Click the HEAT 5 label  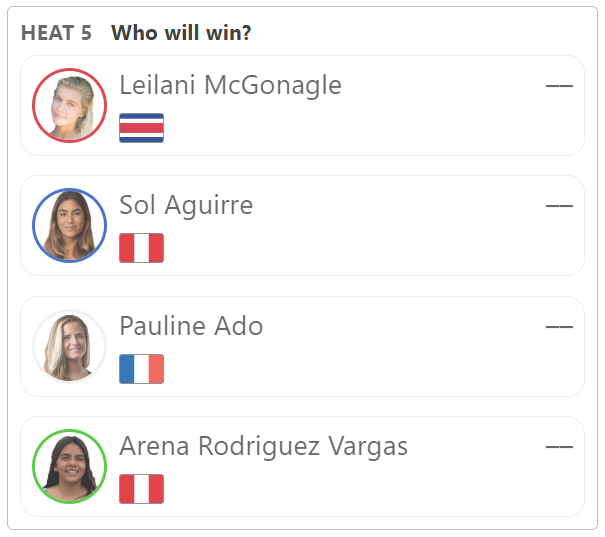56,33
